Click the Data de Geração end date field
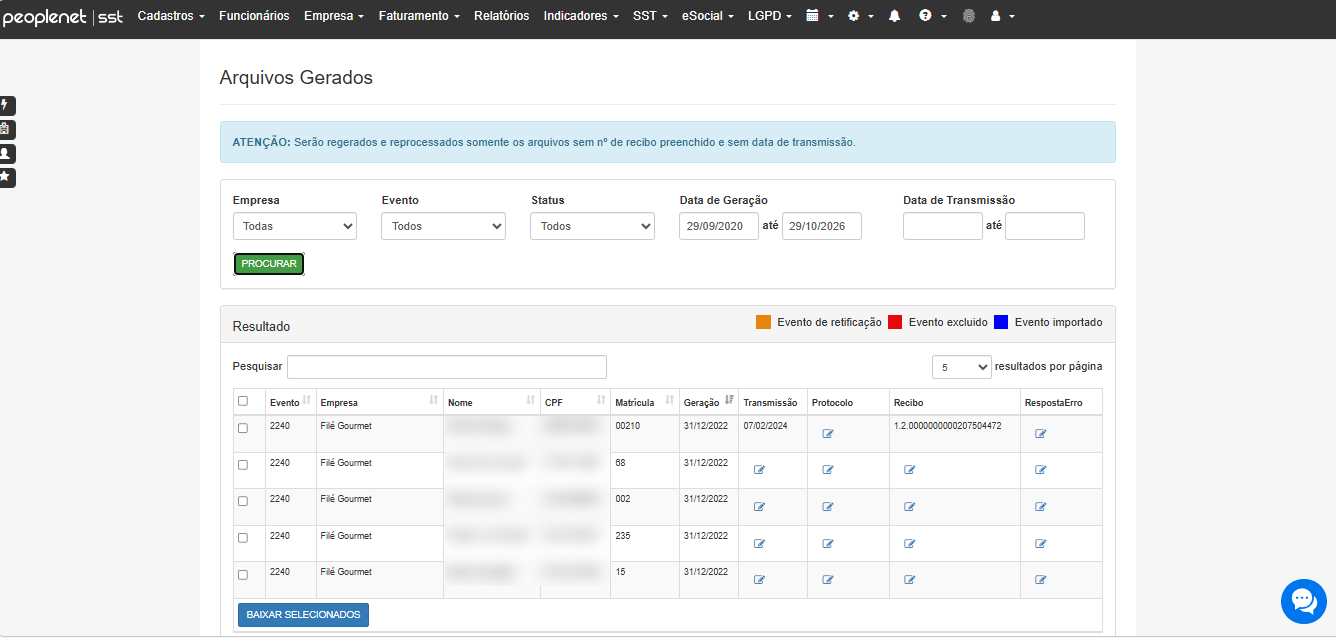This screenshot has width=1336, height=639. pyautogui.click(x=822, y=226)
